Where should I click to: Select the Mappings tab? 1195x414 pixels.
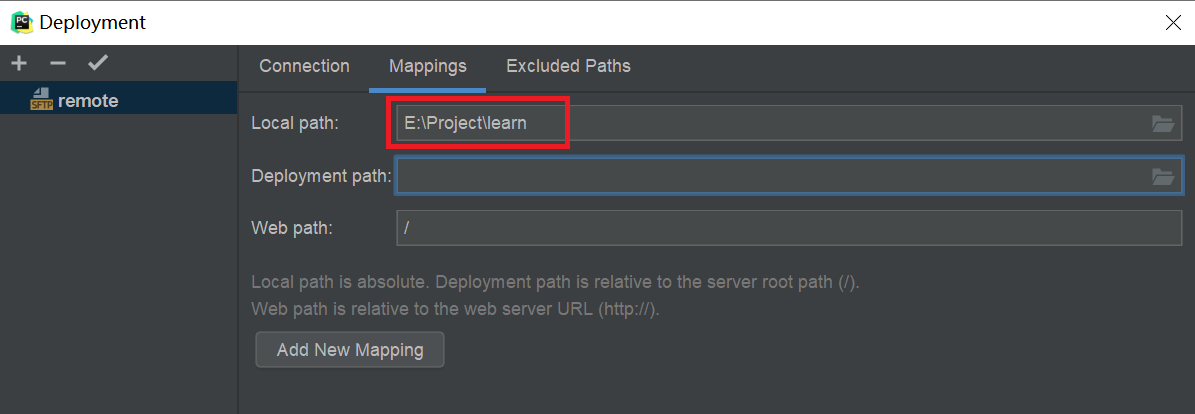coord(427,66)
